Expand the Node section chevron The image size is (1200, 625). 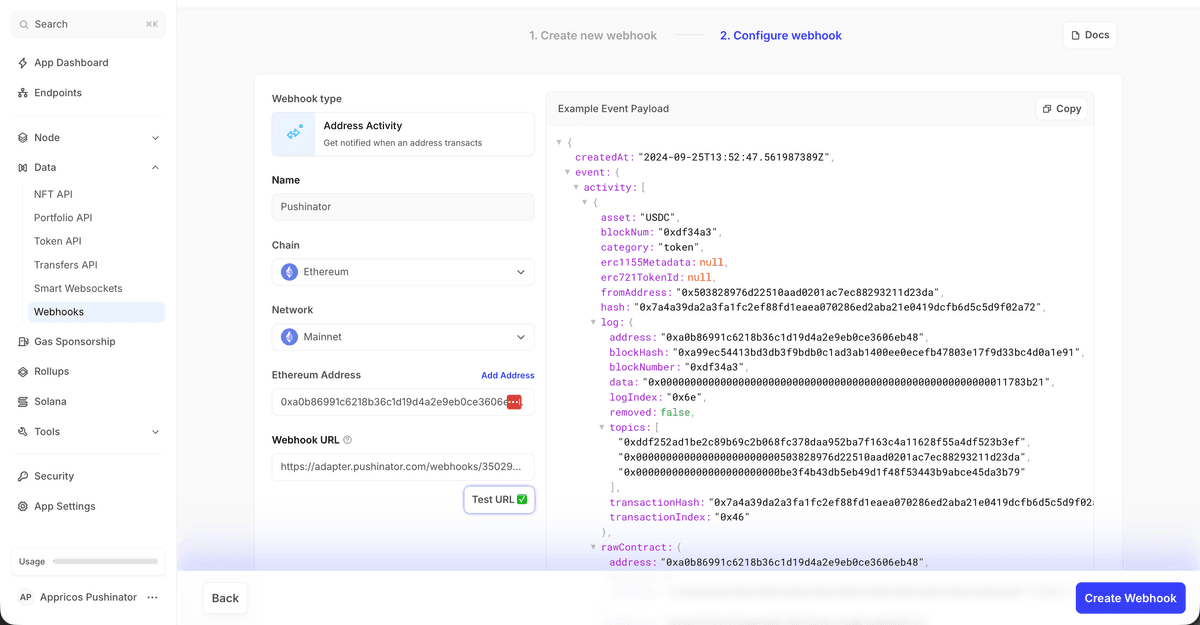point(155,138)
